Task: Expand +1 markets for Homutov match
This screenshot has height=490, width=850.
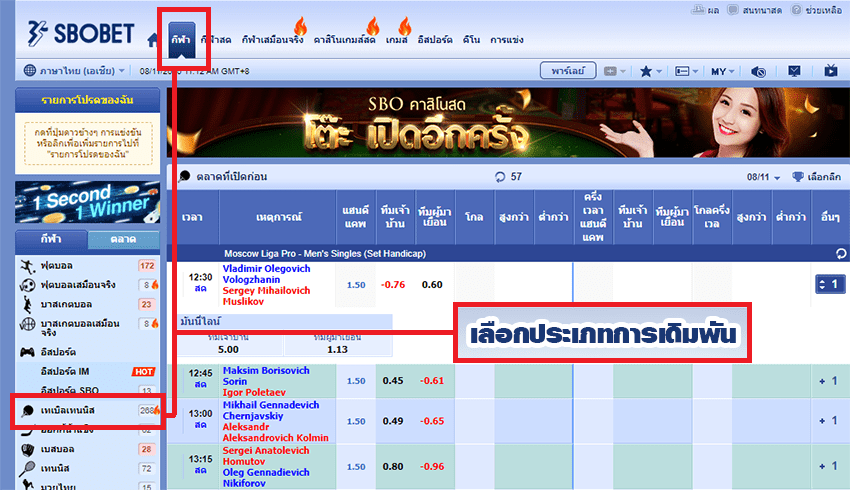Action: (x=829, y=466)
